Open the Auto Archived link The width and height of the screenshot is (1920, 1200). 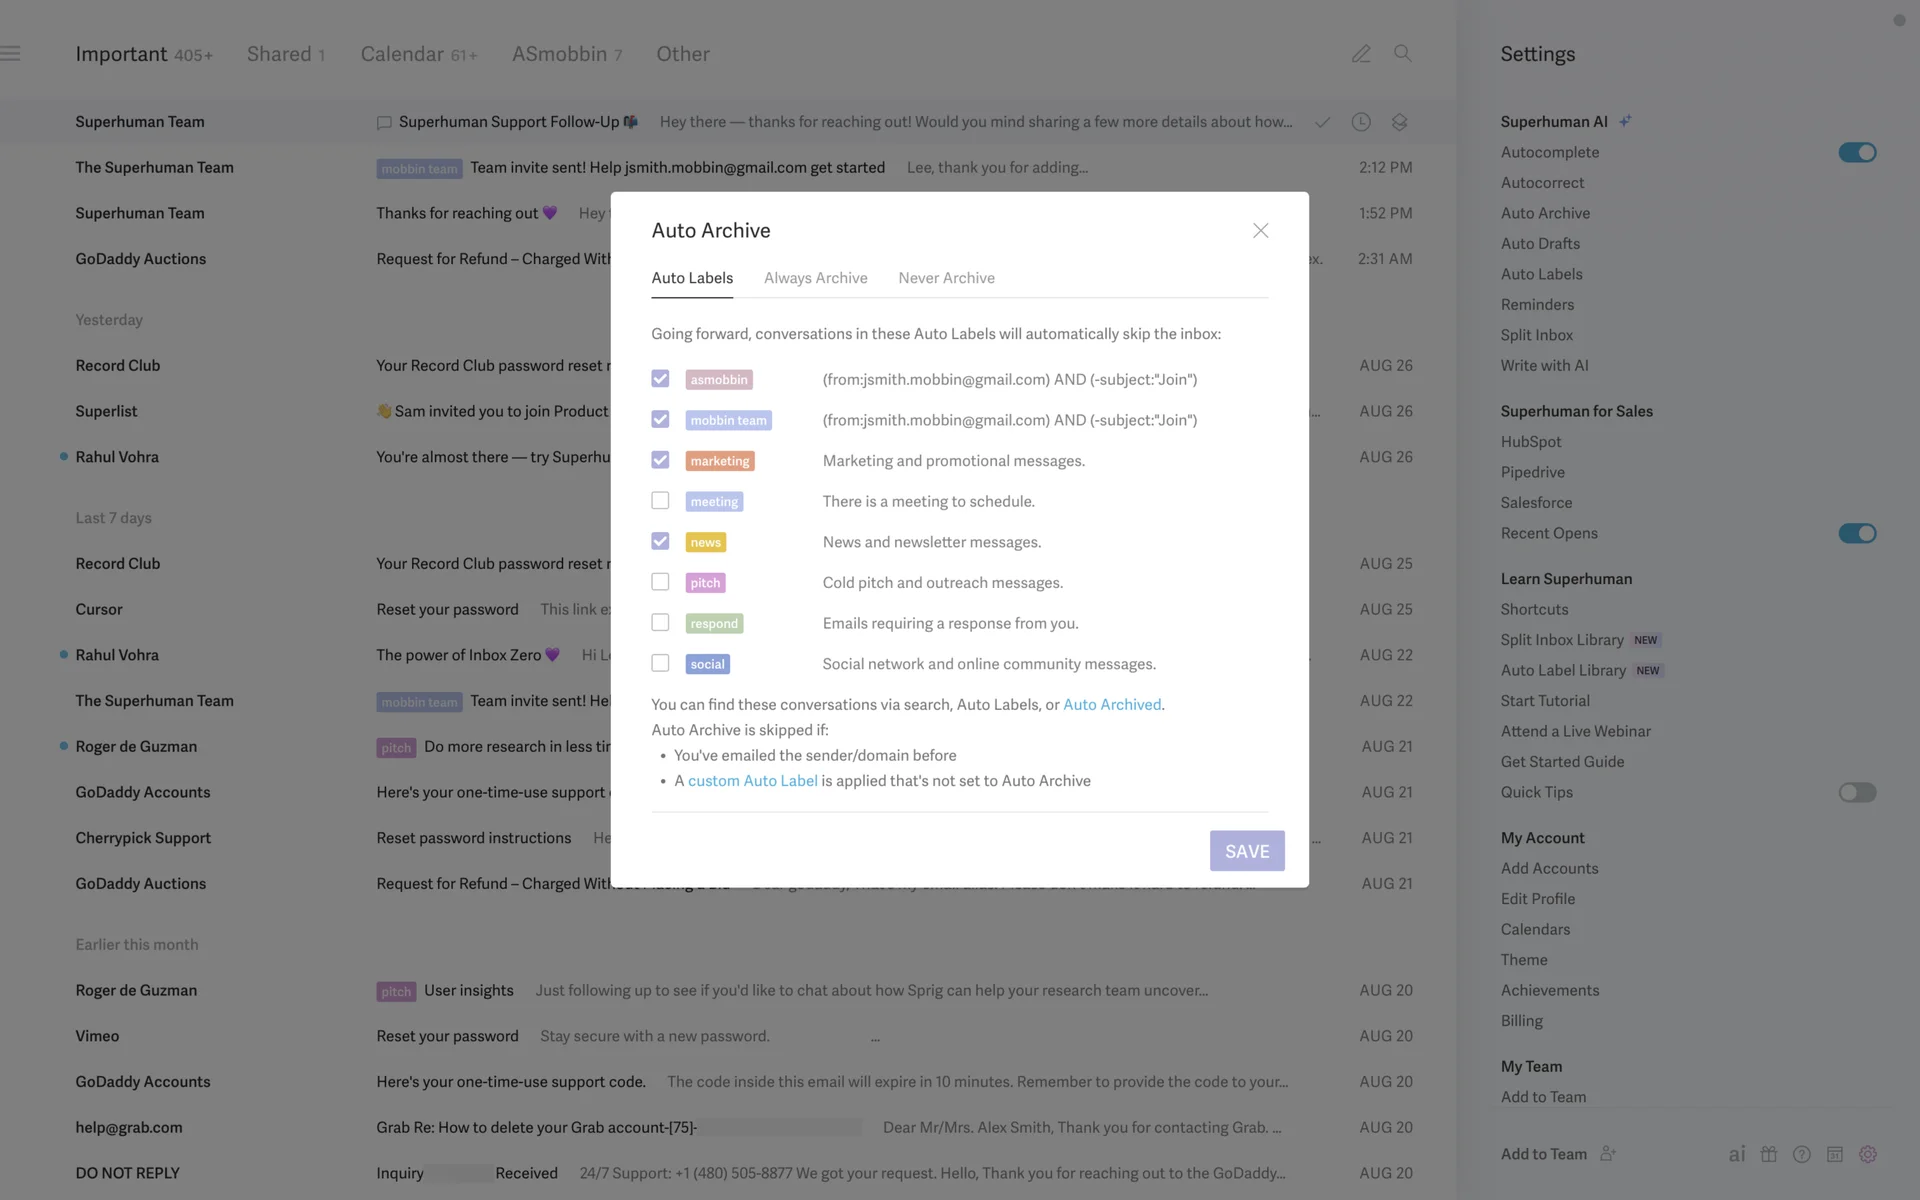(x=1112, y=704)
